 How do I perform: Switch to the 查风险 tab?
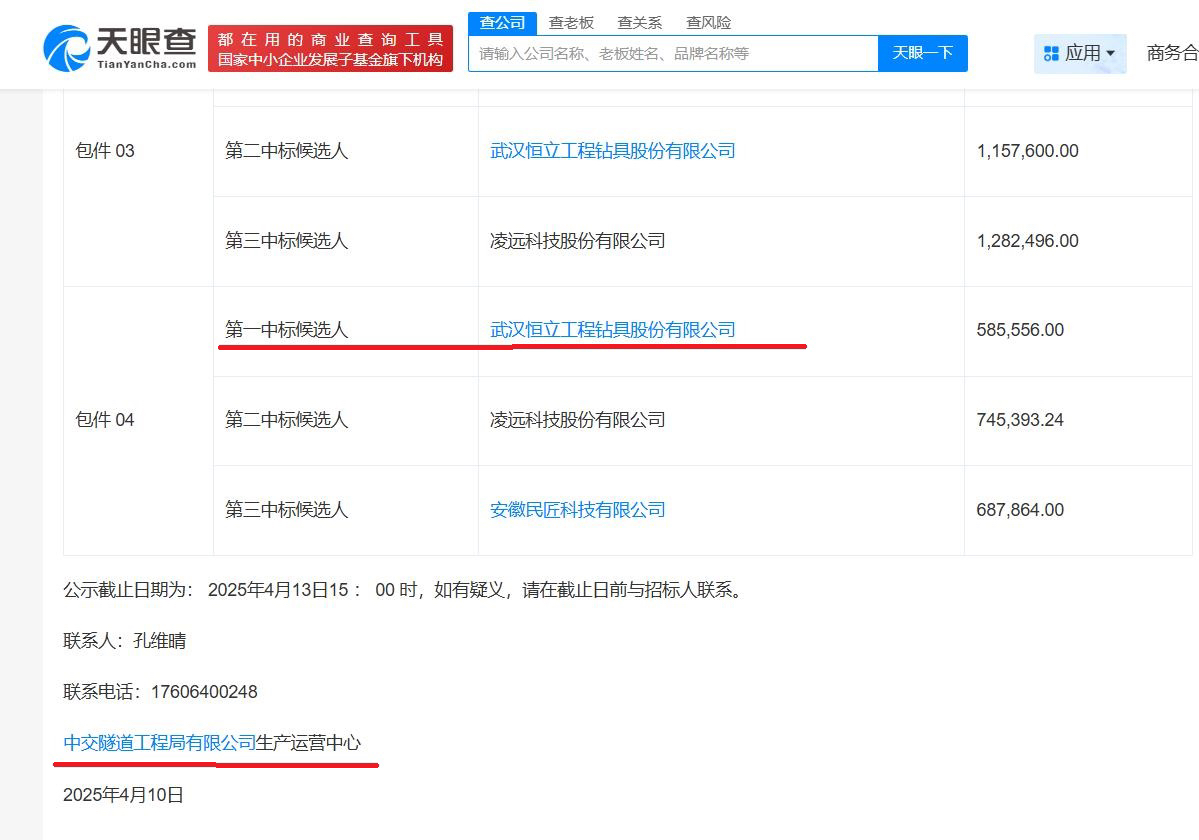coord(709,23)
